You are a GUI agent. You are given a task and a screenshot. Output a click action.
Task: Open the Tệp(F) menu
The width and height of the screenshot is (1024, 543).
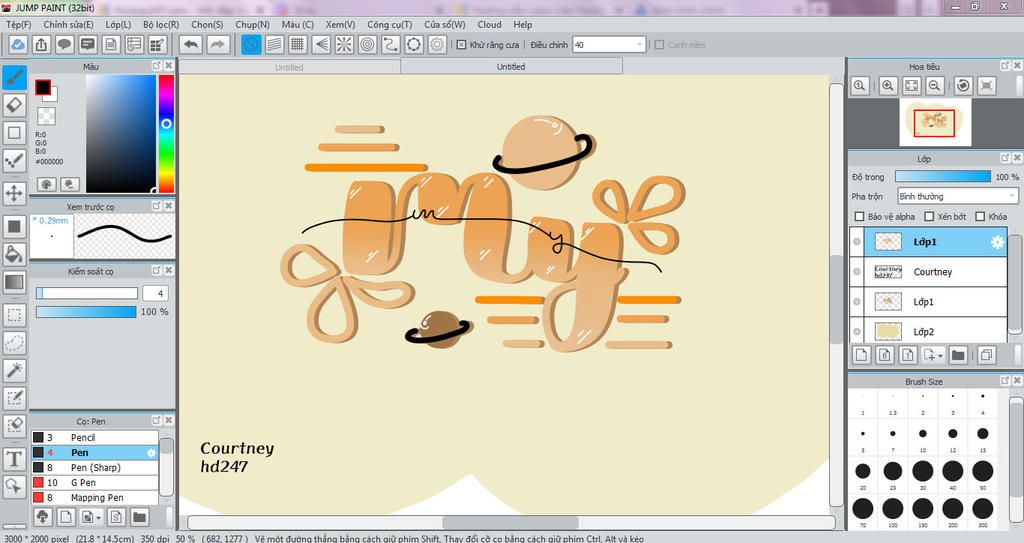coord(18,24)
